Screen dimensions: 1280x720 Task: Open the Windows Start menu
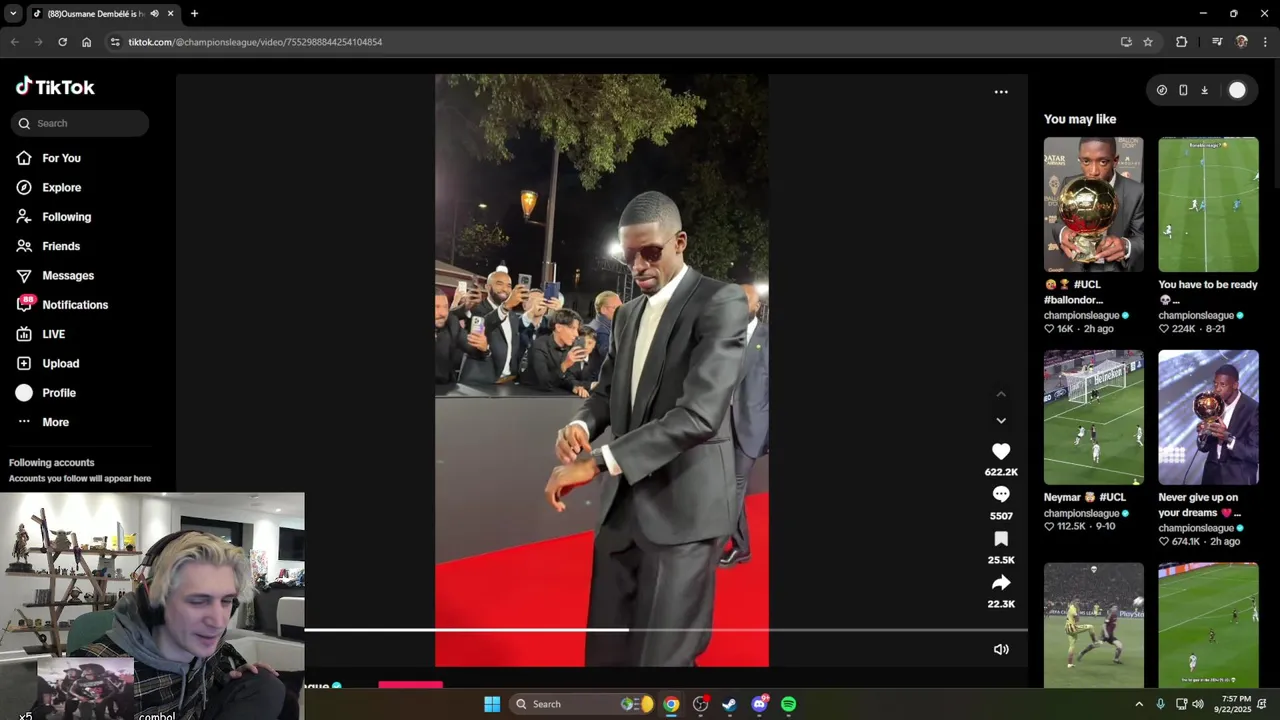tap(492, 704)
